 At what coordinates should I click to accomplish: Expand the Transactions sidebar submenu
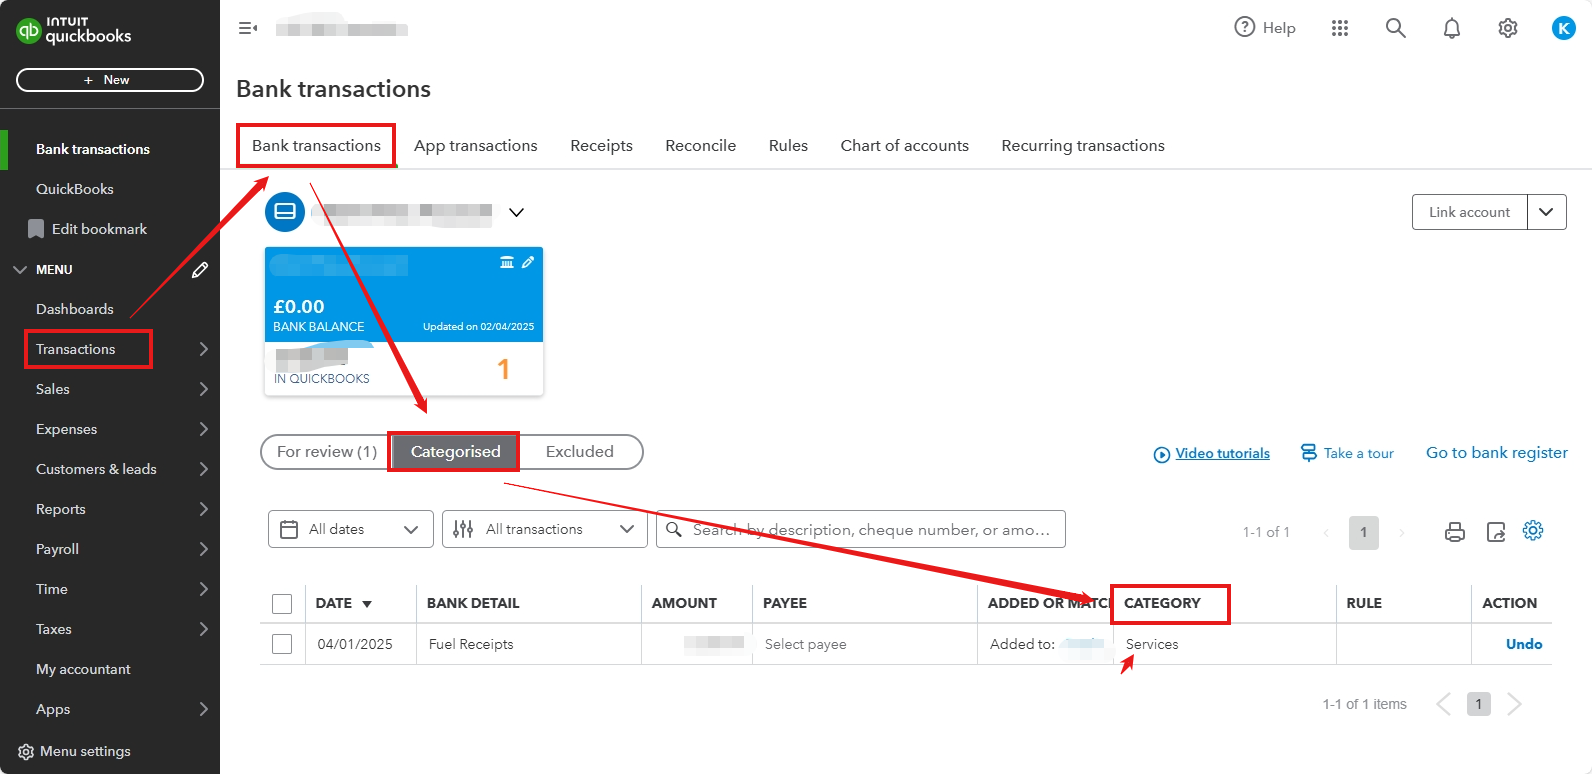[203, 349]
